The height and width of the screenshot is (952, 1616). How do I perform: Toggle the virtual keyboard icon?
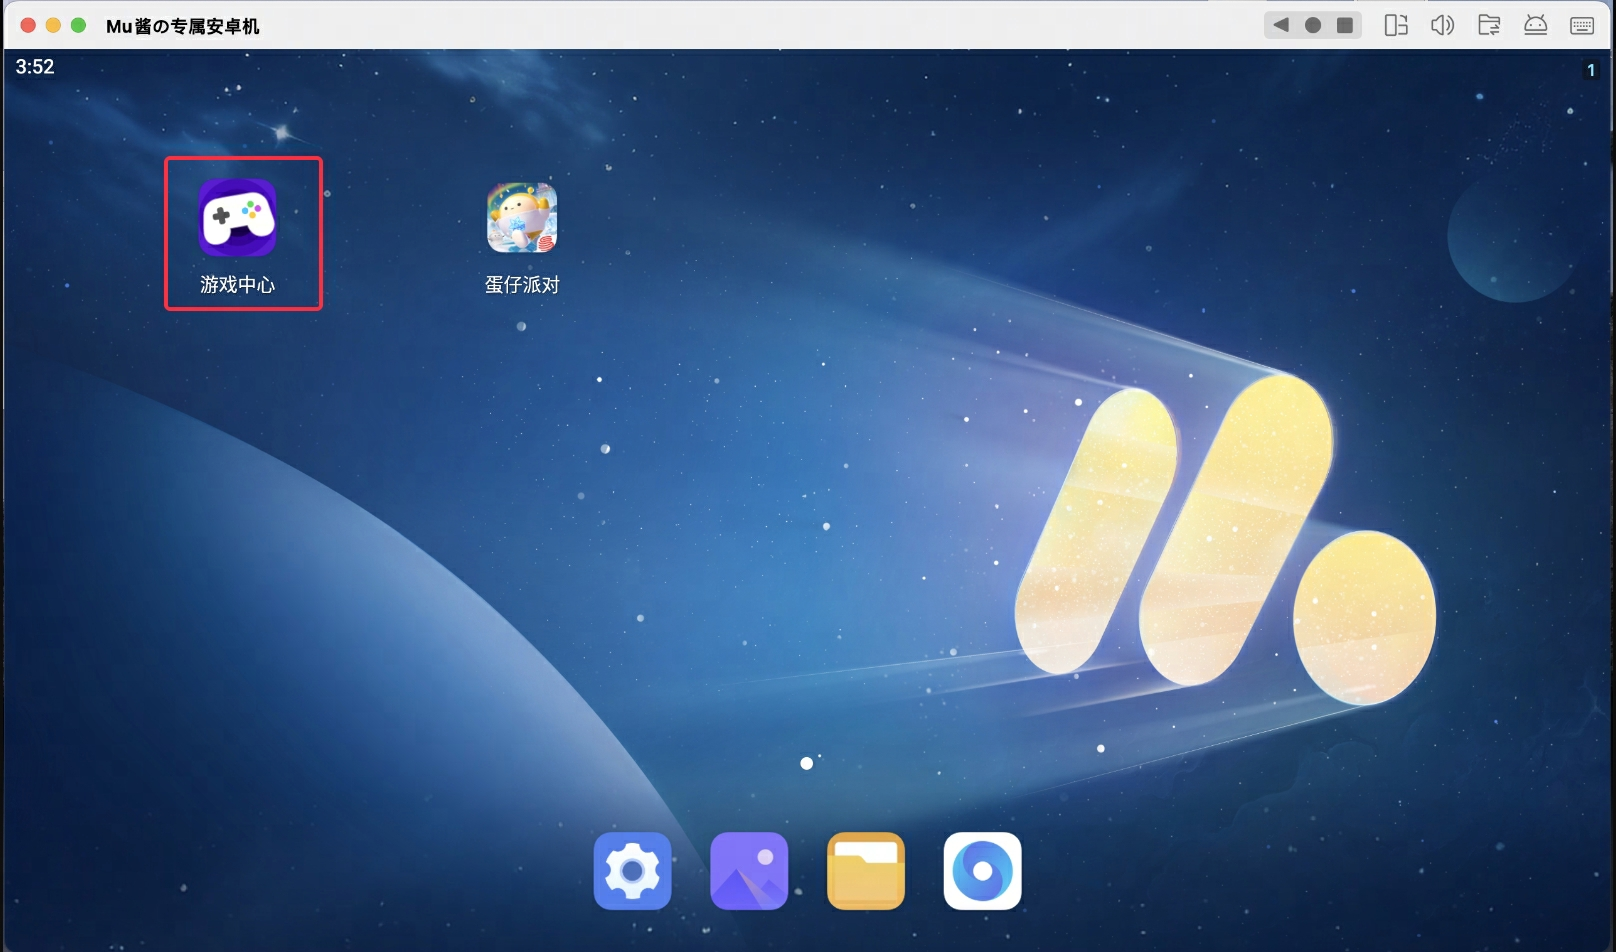[1580, 25]
